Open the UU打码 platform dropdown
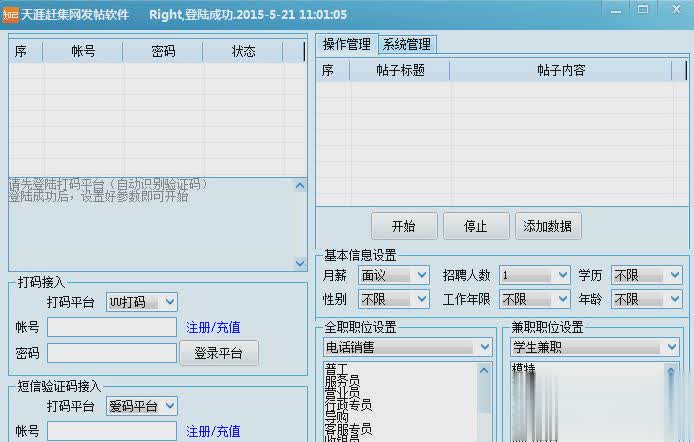 [142, 302]
